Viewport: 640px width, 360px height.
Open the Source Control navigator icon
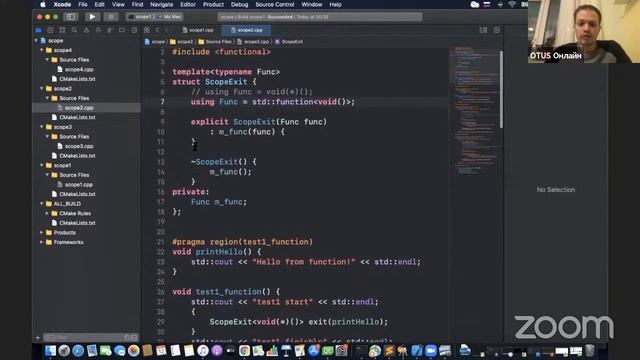click(x=50, y=30)
